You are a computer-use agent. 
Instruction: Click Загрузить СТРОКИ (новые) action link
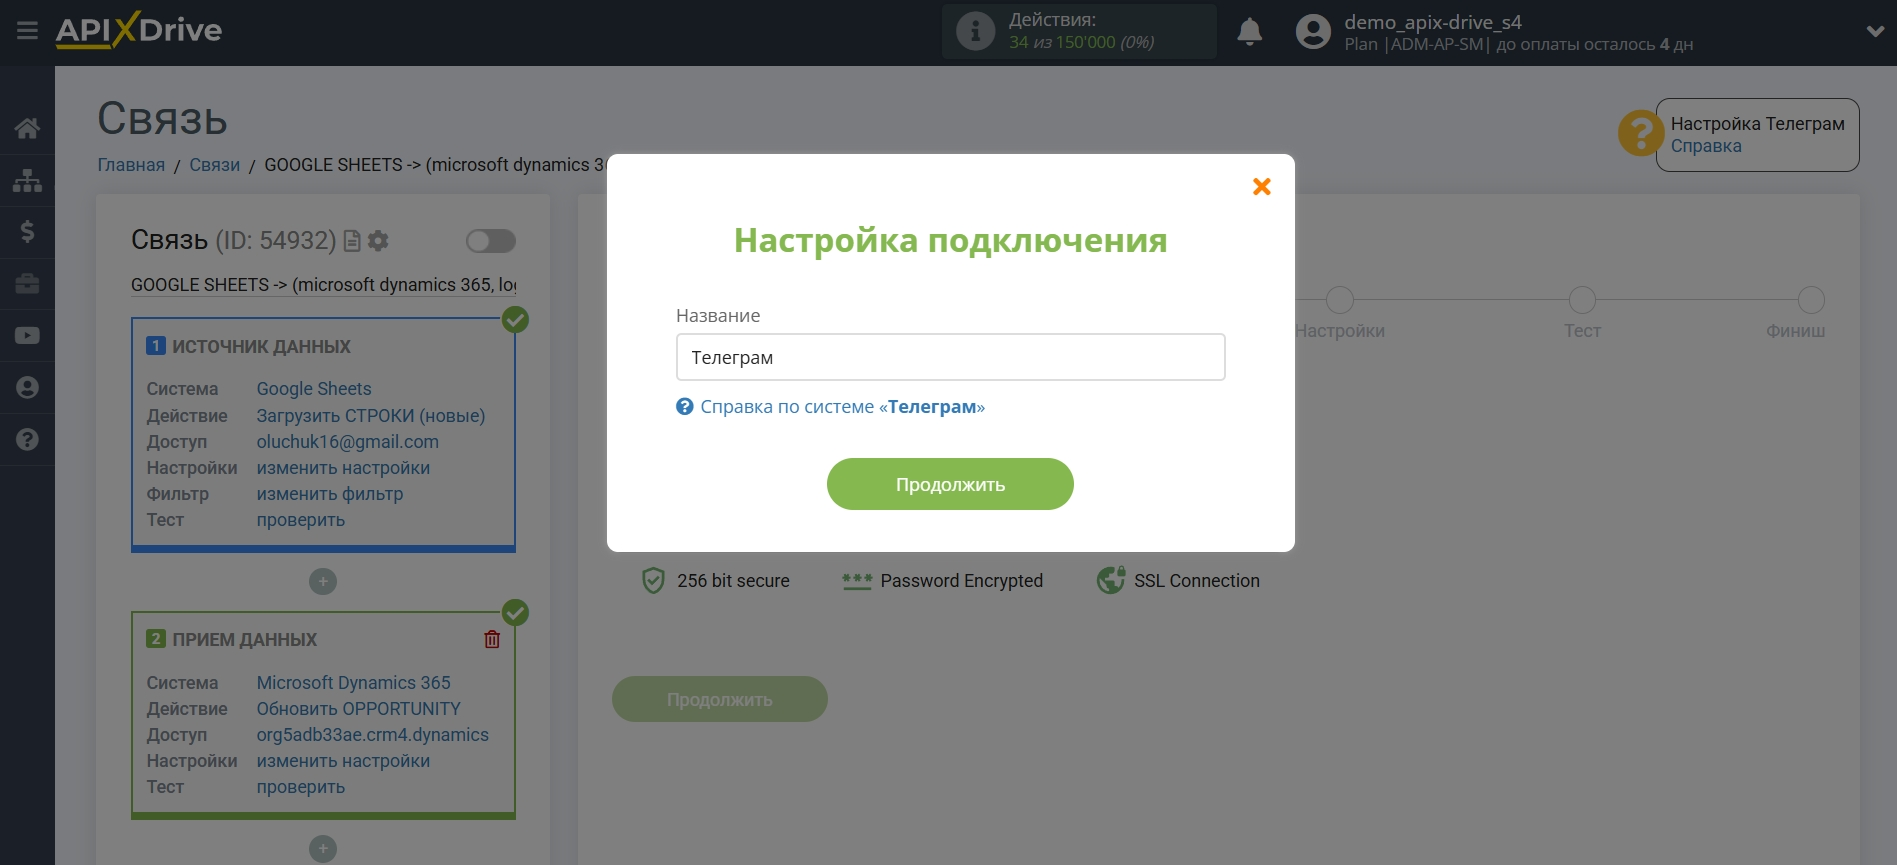371,415
